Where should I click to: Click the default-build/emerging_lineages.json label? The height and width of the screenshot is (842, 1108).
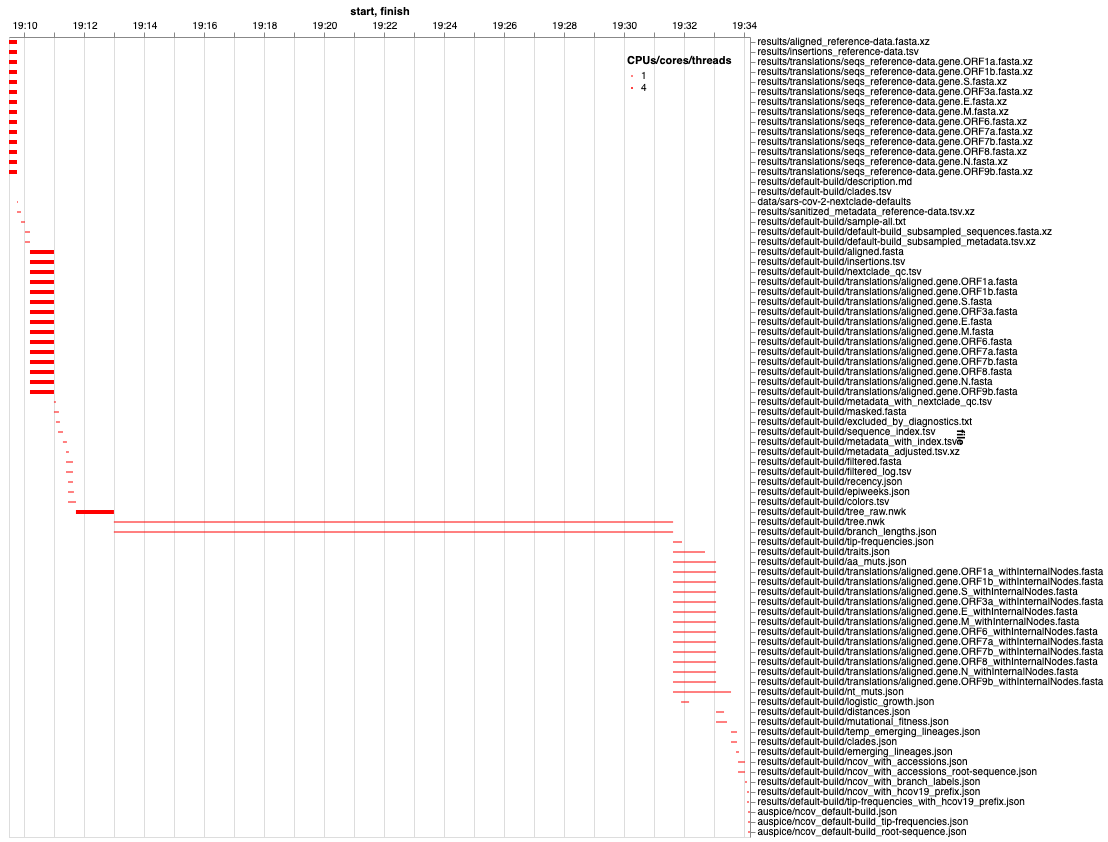(x=854, y=752)
